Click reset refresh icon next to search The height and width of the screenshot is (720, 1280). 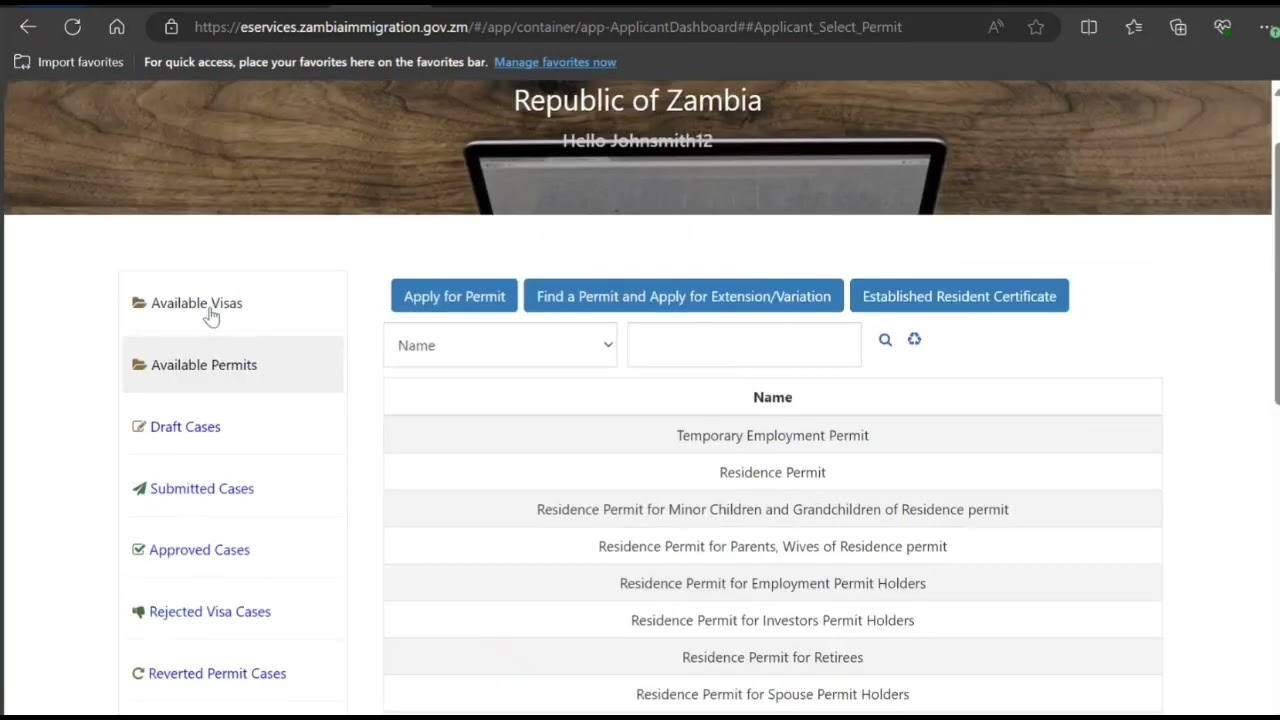point(914,340)
